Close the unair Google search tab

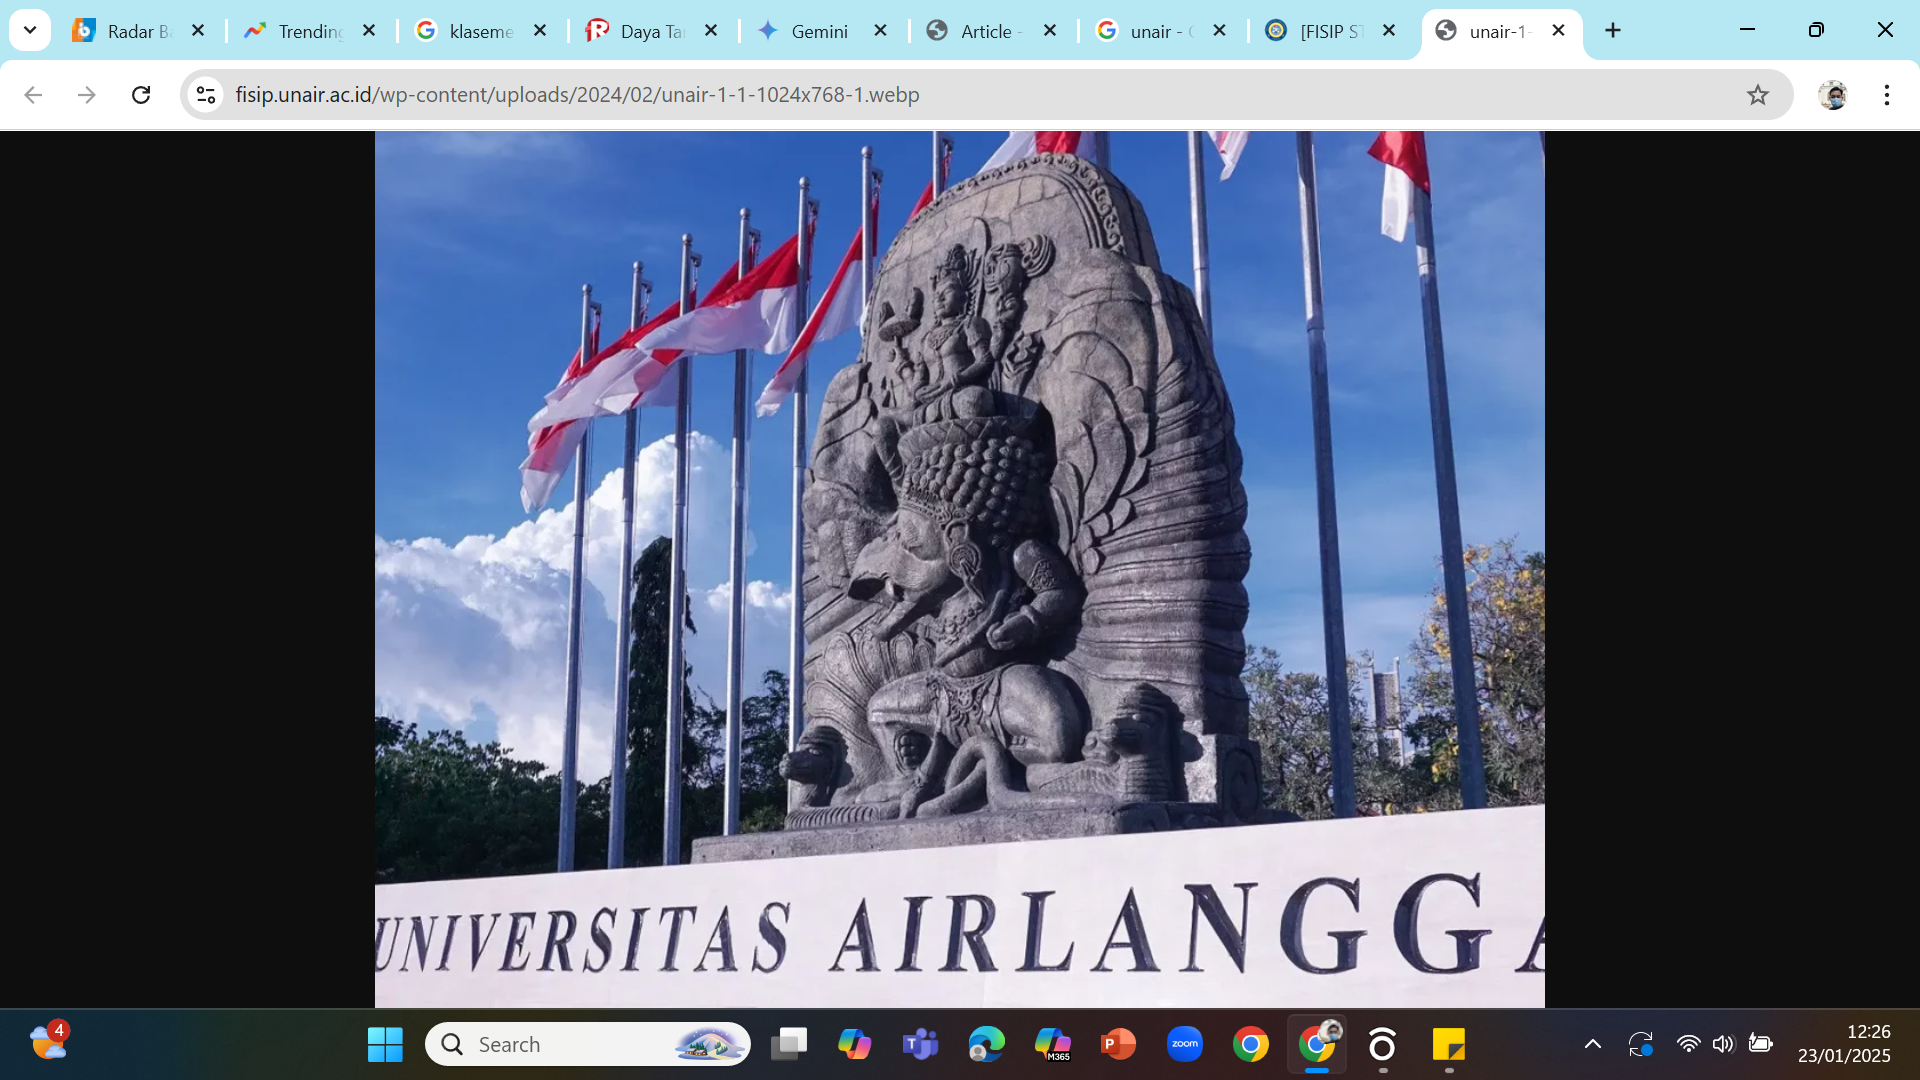coord(1220,31)
